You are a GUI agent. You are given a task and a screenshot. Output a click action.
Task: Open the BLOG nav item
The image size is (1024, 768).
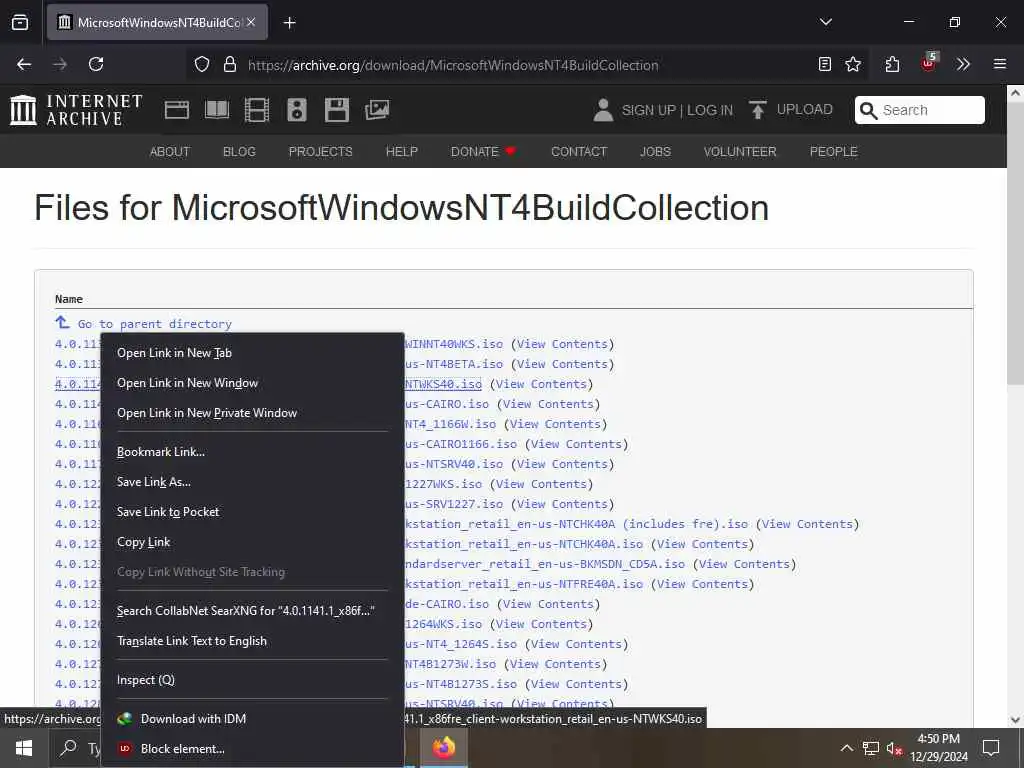[239, 152]
